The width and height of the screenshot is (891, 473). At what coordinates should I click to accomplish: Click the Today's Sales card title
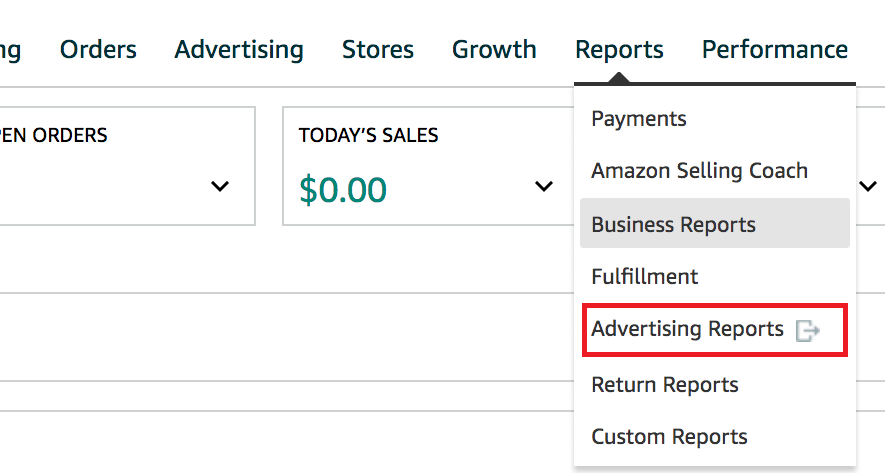368,135
